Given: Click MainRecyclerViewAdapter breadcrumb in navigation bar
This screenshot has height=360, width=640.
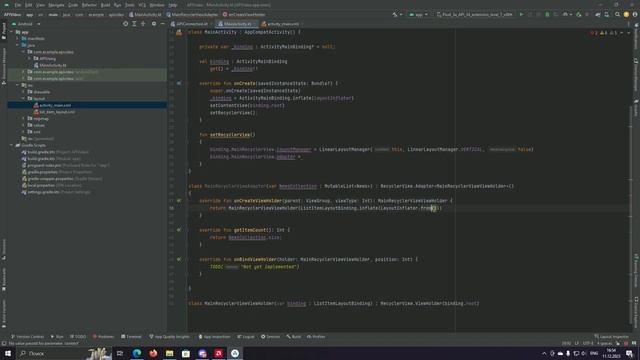Looking at the screenshot, I should click(x=192, y=14).
